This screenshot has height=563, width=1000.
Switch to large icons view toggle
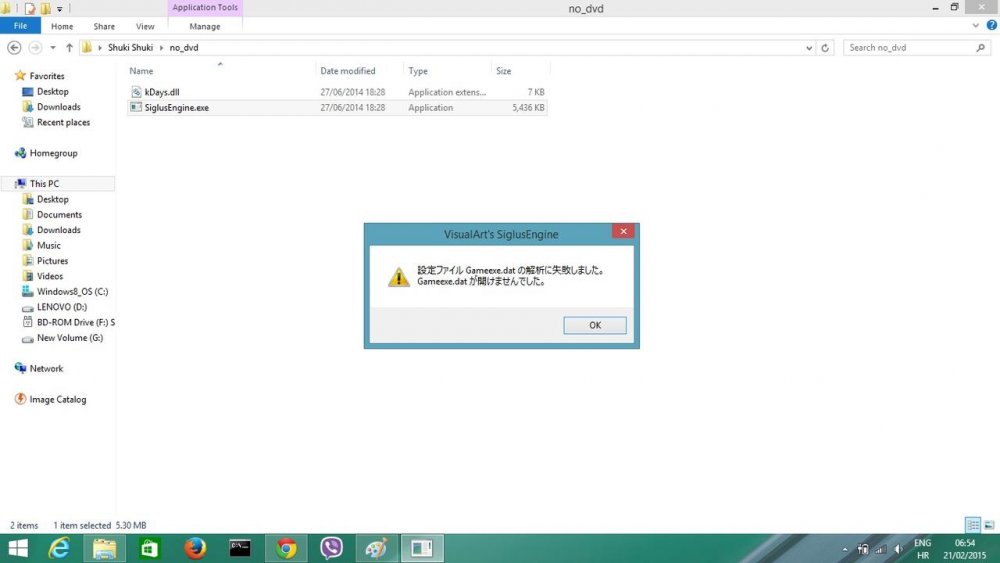988,525
